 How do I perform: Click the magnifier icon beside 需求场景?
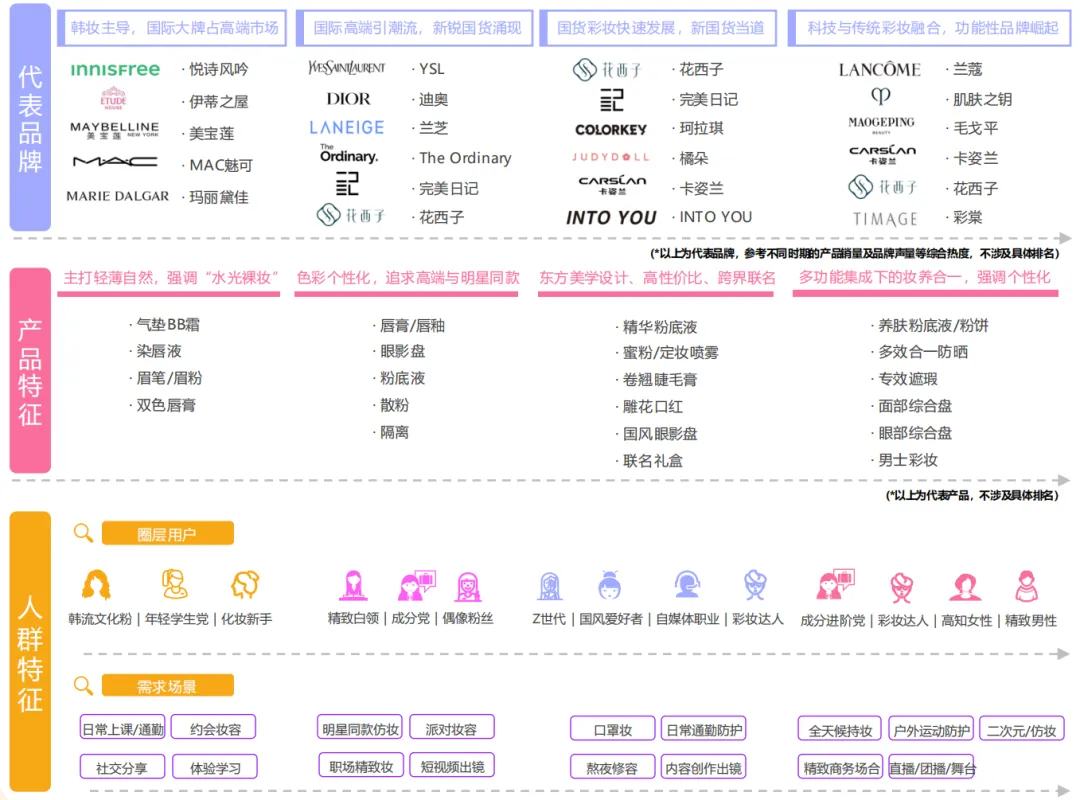pos(83,685)
